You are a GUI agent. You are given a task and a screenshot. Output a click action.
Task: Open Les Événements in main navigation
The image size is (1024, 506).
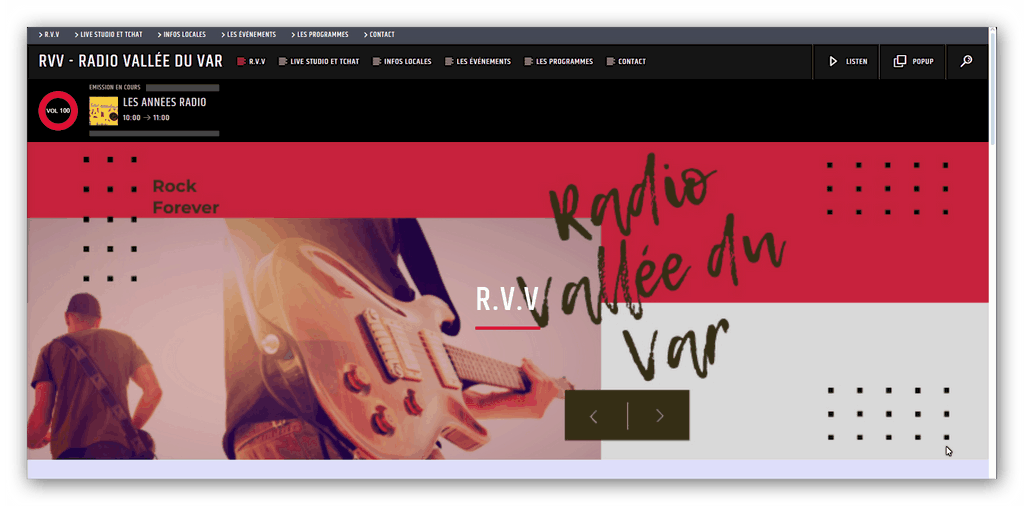pos(478,61)
